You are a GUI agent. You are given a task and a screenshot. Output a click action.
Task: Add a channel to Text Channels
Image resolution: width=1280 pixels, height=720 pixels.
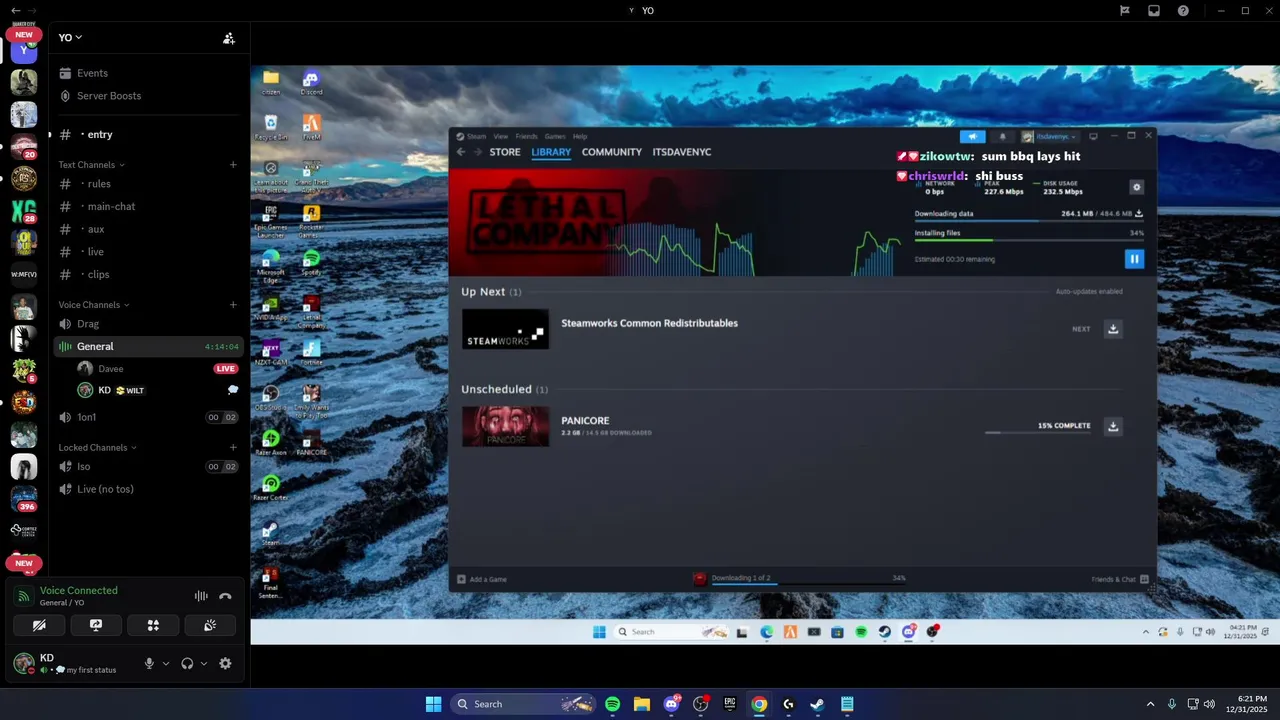[x=233, y=165]
